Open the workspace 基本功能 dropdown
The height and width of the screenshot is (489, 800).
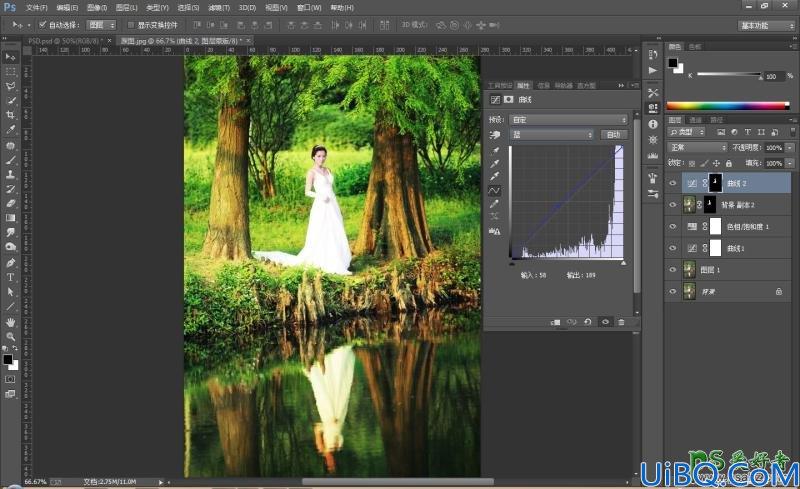tap(766, 25)
